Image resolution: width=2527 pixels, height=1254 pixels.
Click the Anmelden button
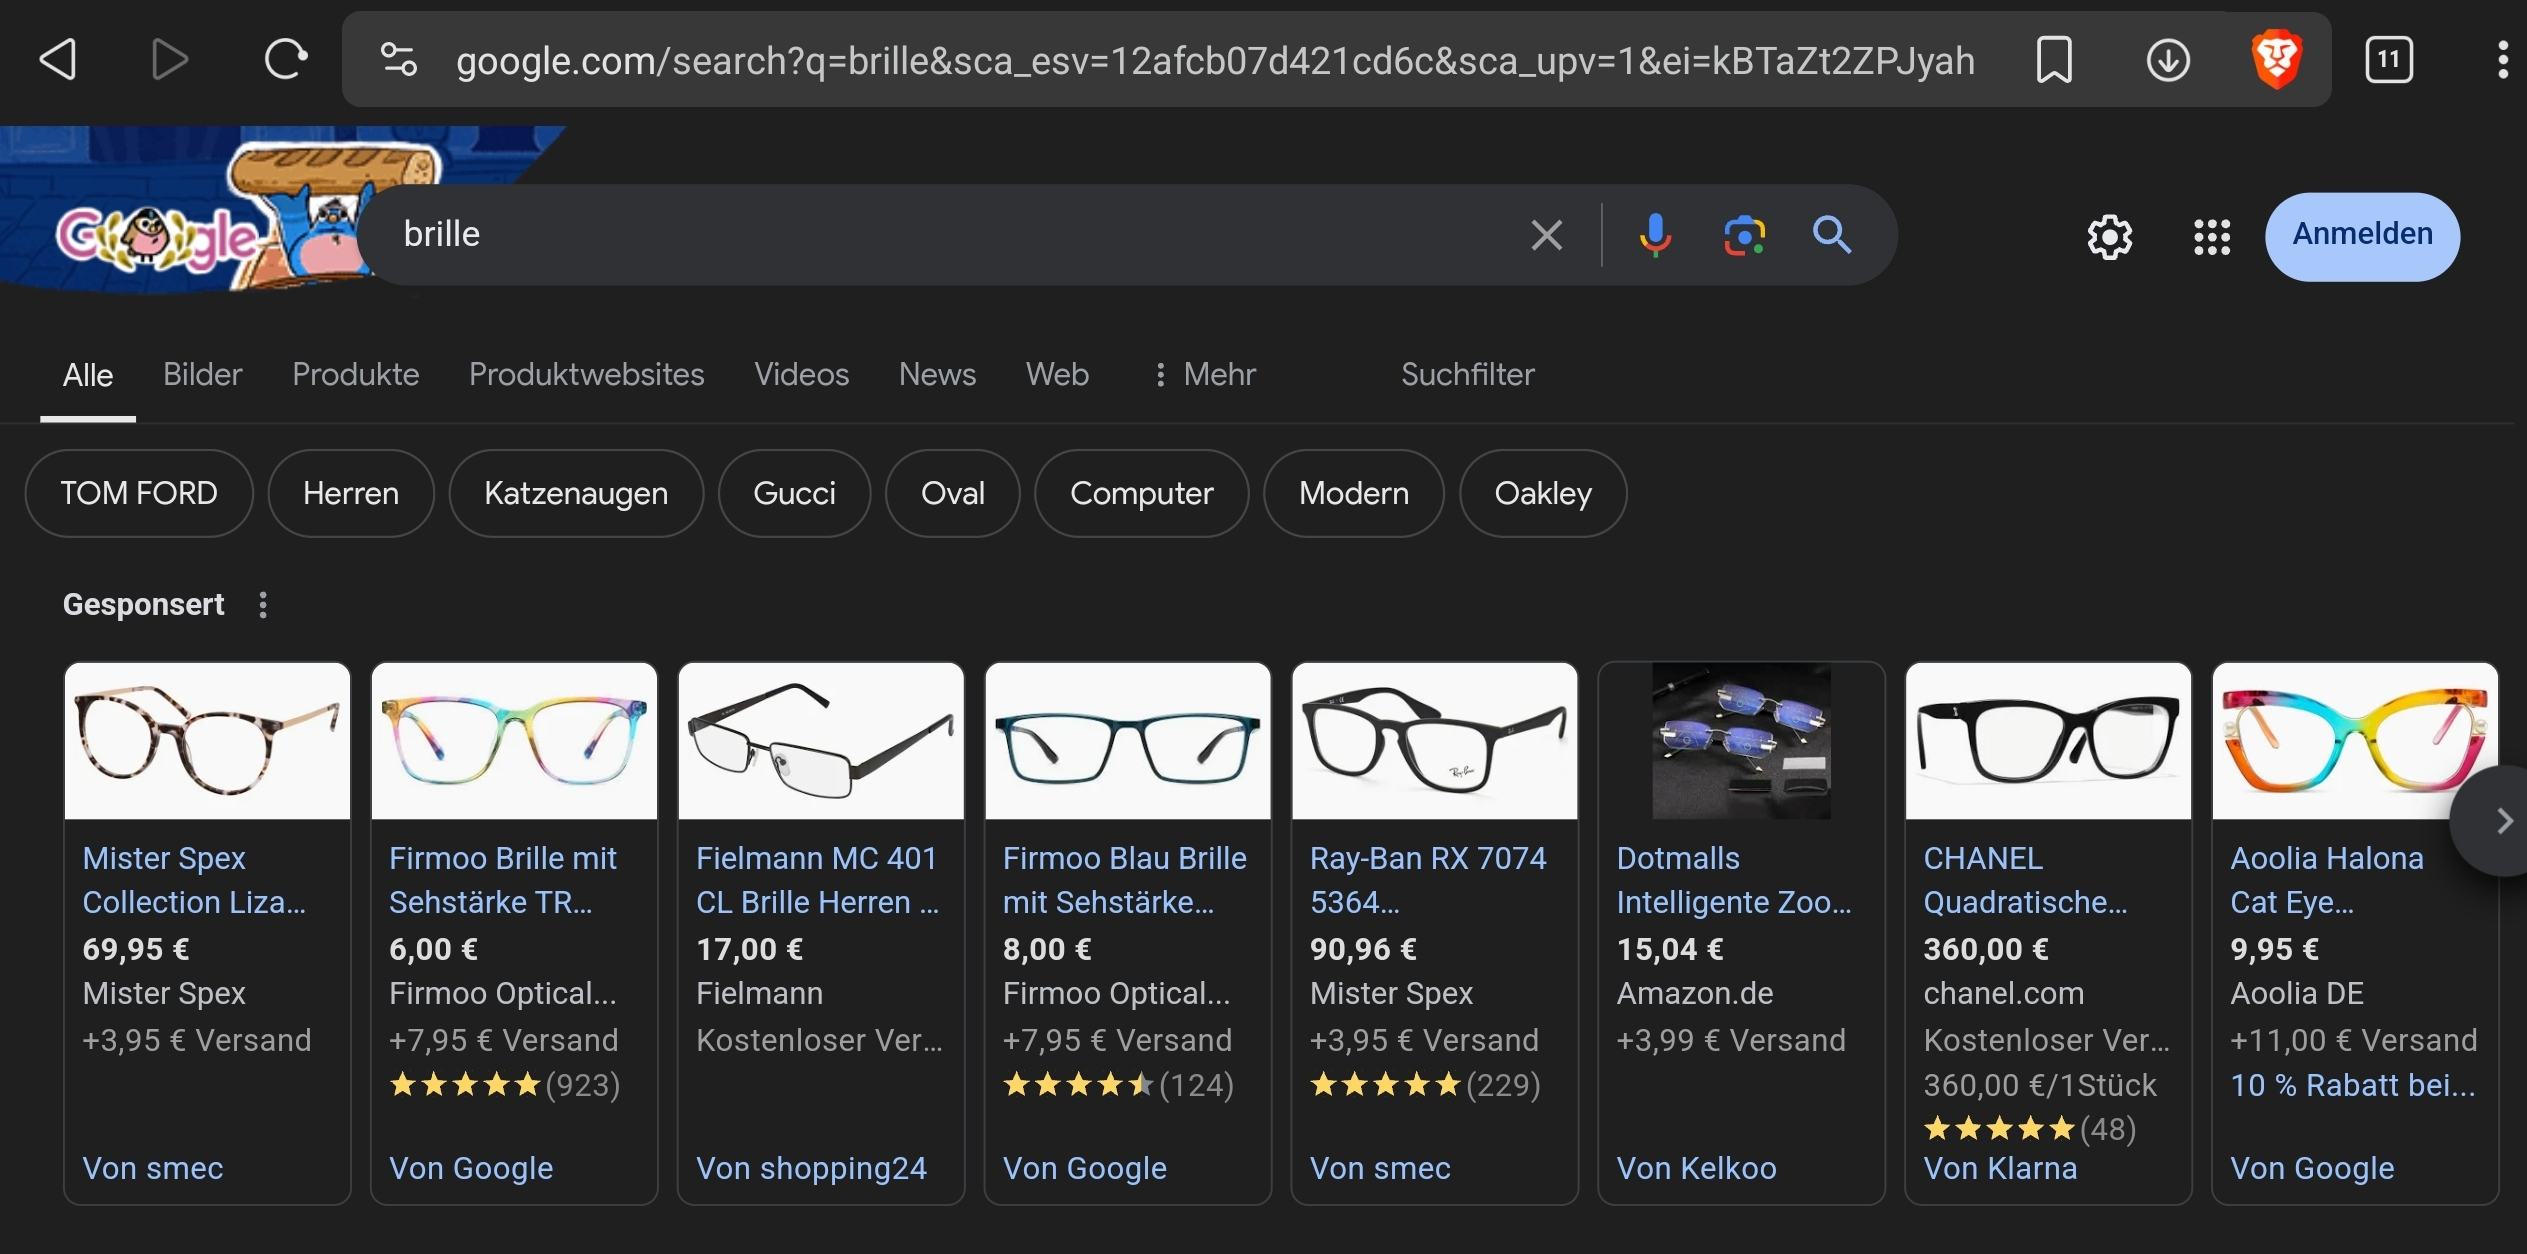pos(2362,236)
